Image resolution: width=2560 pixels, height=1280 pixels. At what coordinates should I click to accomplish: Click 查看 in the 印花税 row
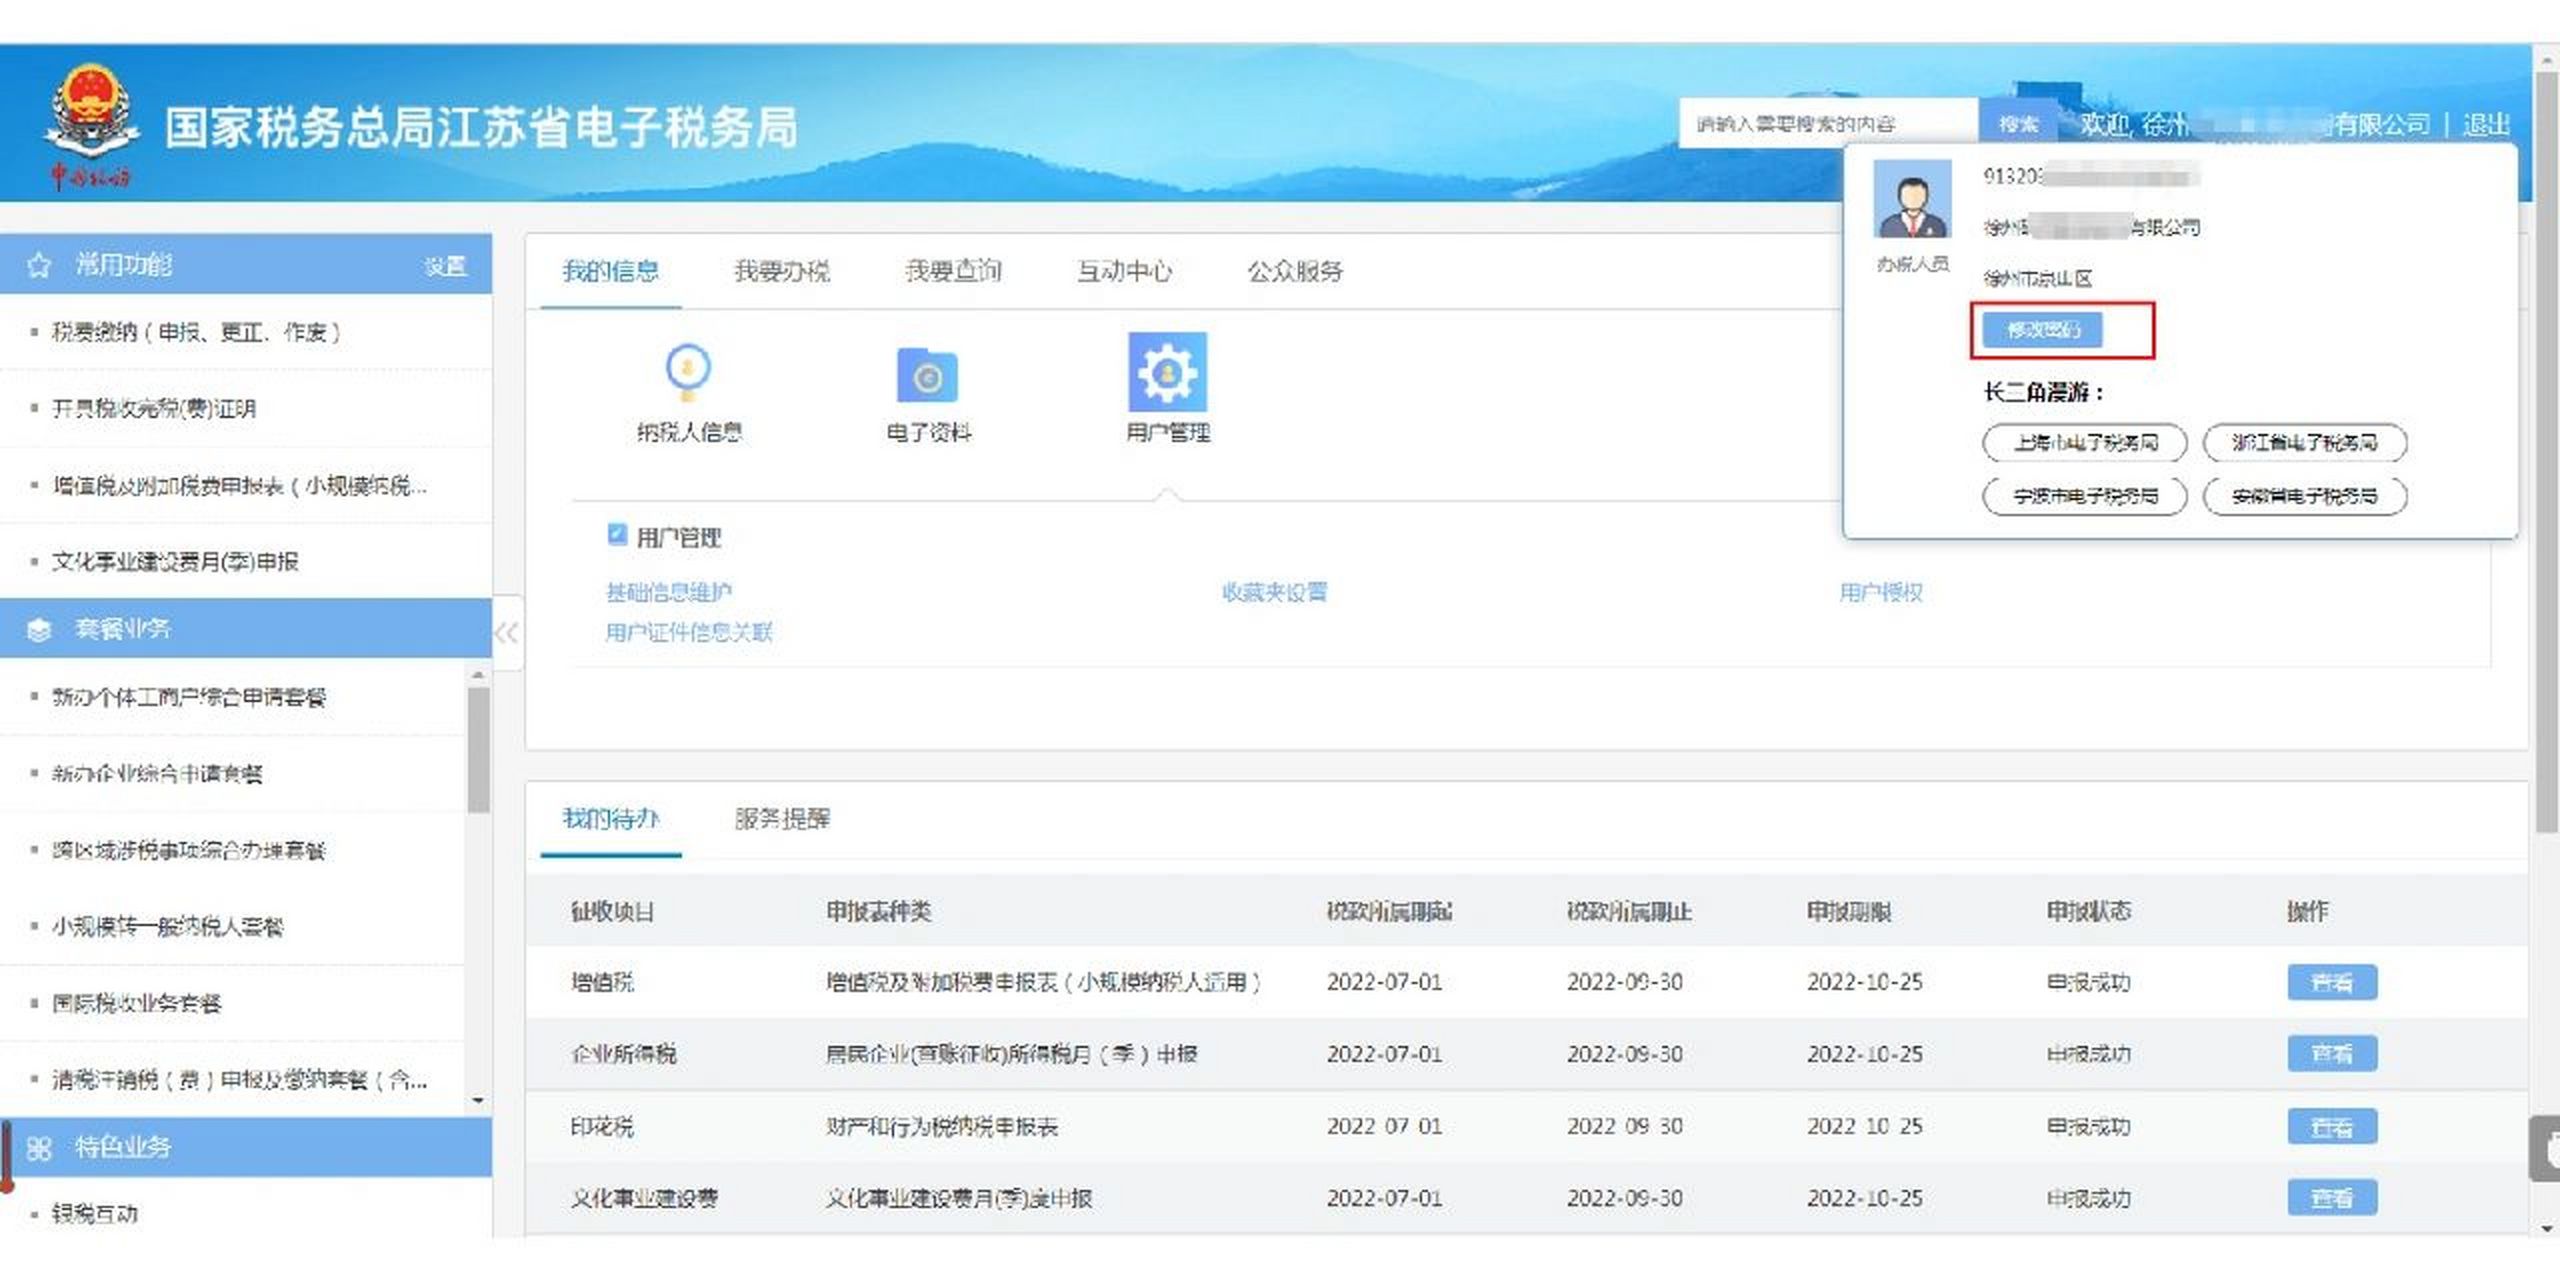[2332, 1127]
